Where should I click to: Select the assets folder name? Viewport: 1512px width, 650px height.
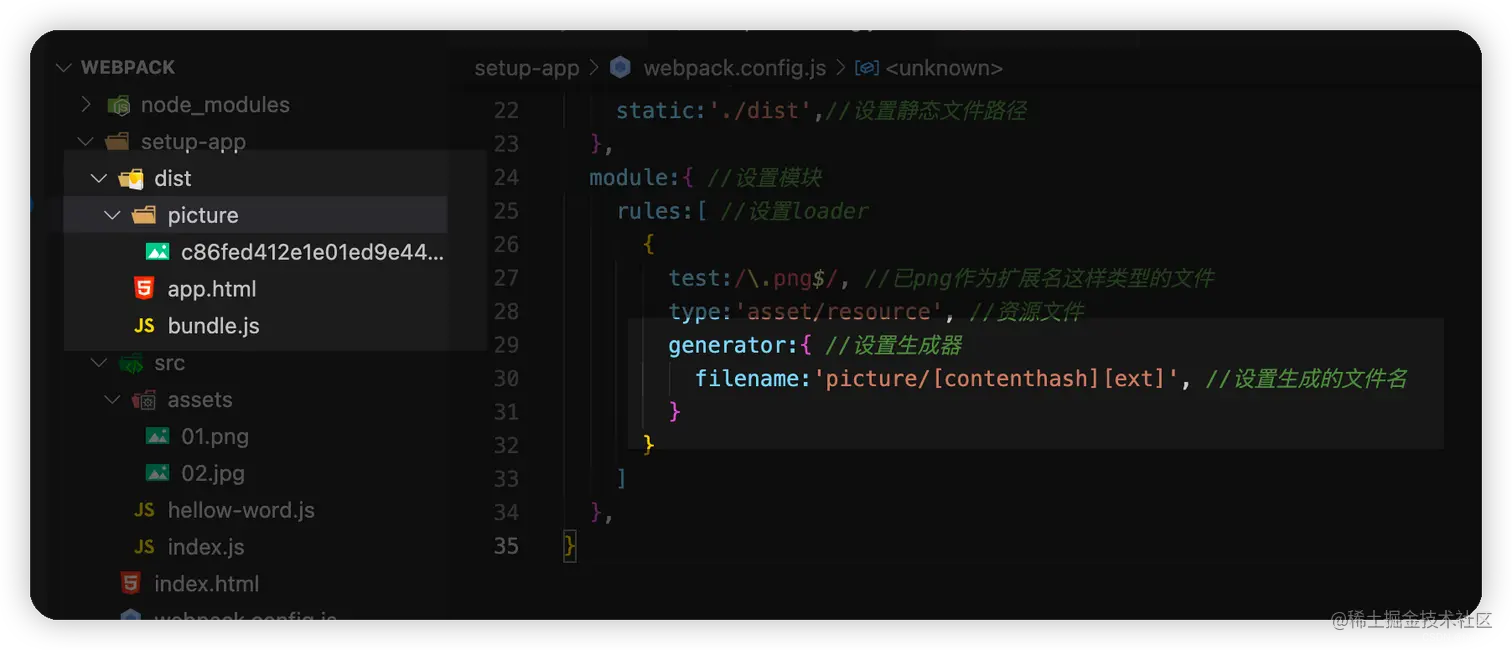200,400
